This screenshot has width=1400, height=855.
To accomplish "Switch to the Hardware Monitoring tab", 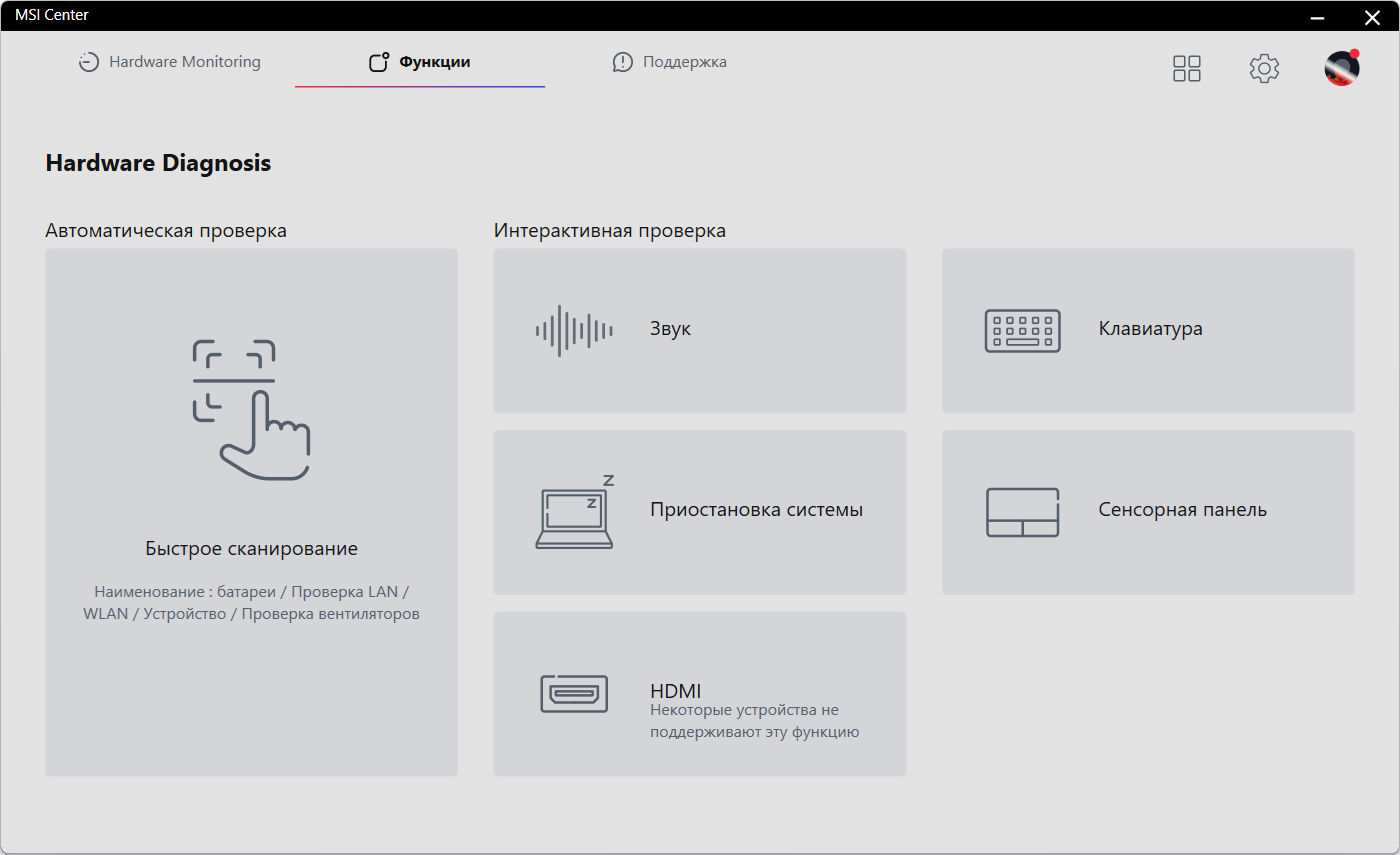I will tap(170, 62).
